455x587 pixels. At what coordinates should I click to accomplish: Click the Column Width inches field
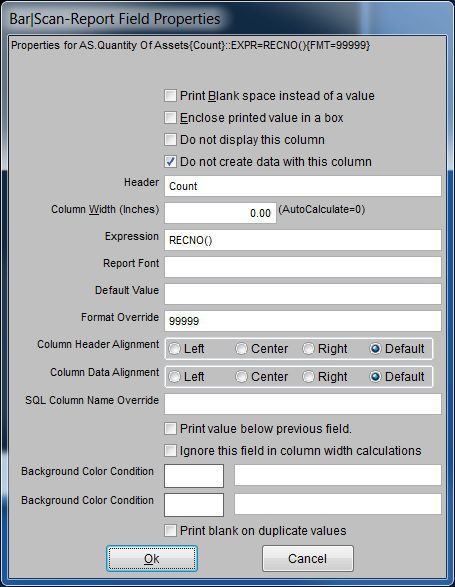pos(220,213)
